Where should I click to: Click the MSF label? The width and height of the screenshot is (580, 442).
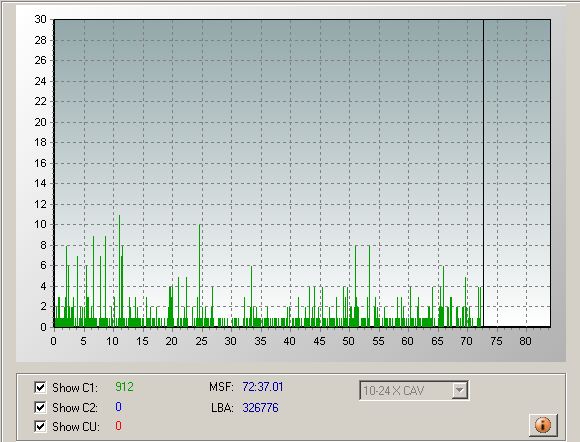[221, 387]
